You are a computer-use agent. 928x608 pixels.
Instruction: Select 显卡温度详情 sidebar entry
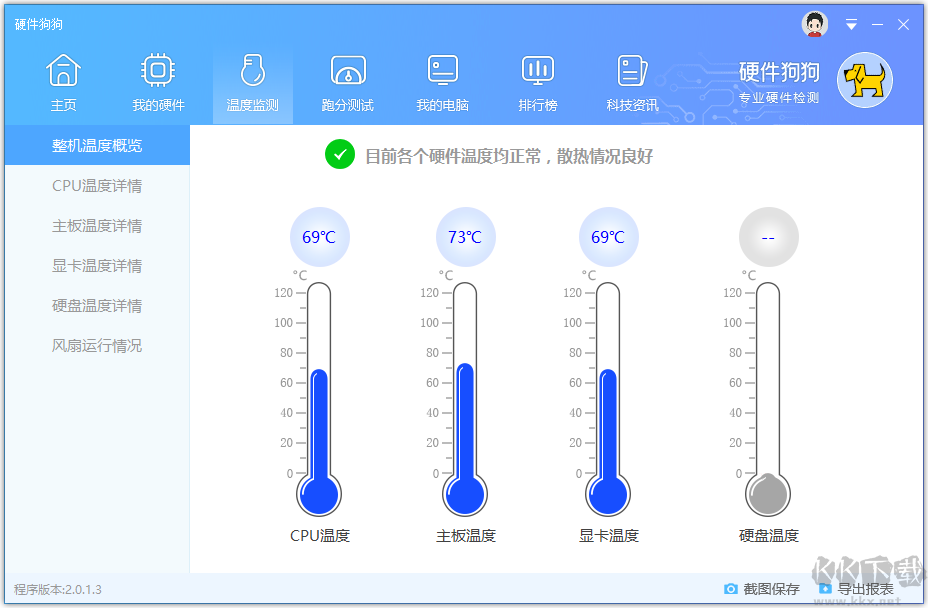tap(96, 265)
